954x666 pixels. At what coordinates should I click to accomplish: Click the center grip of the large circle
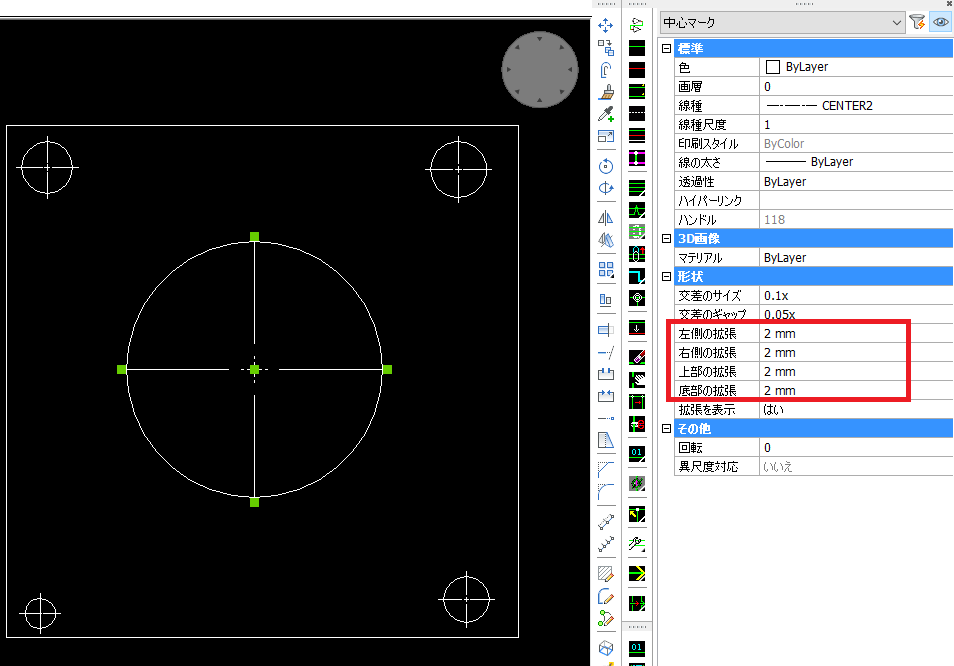coord(254,369)
